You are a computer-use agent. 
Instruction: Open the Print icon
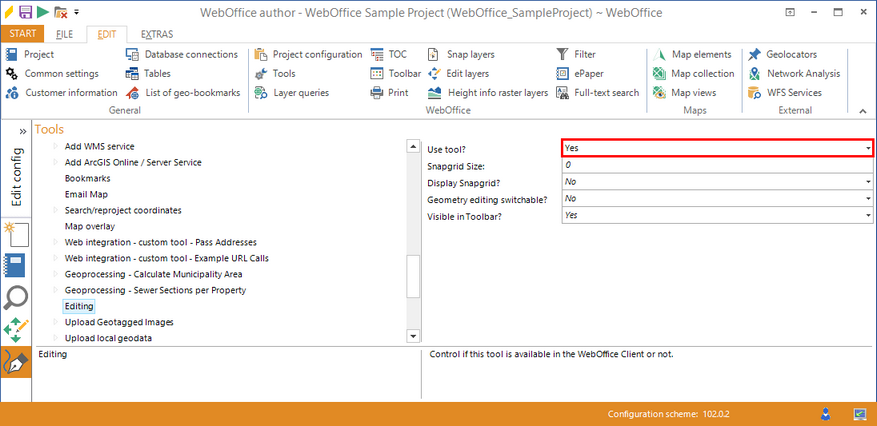(377, 92)
